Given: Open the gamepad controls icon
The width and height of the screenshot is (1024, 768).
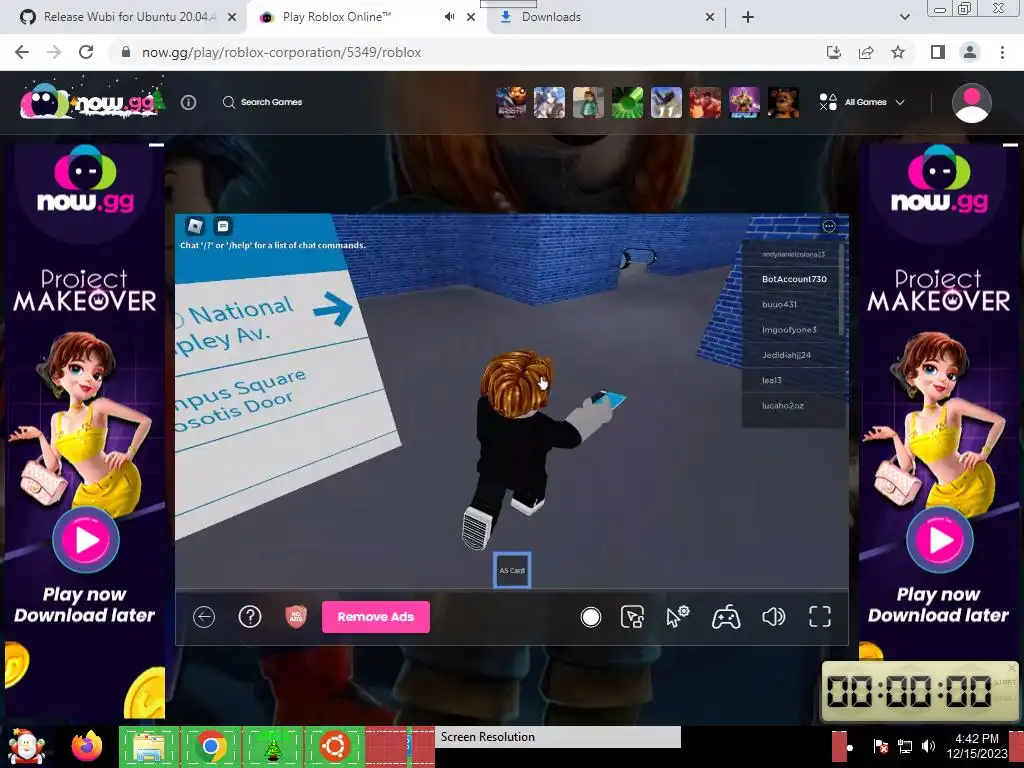Looking at the screenshot, I should click(x=726, y=617).
